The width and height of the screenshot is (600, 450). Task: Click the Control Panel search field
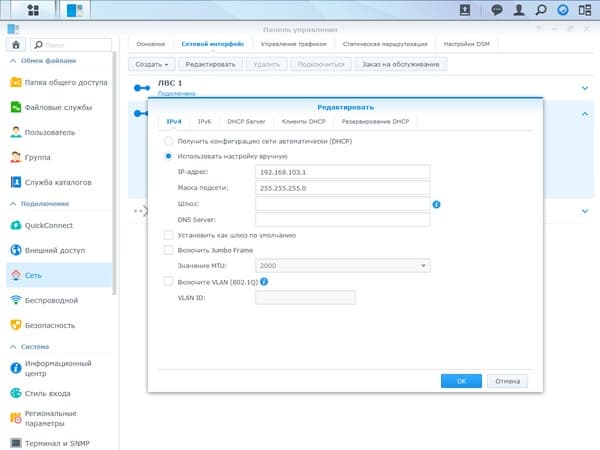(x=71, y=45)
